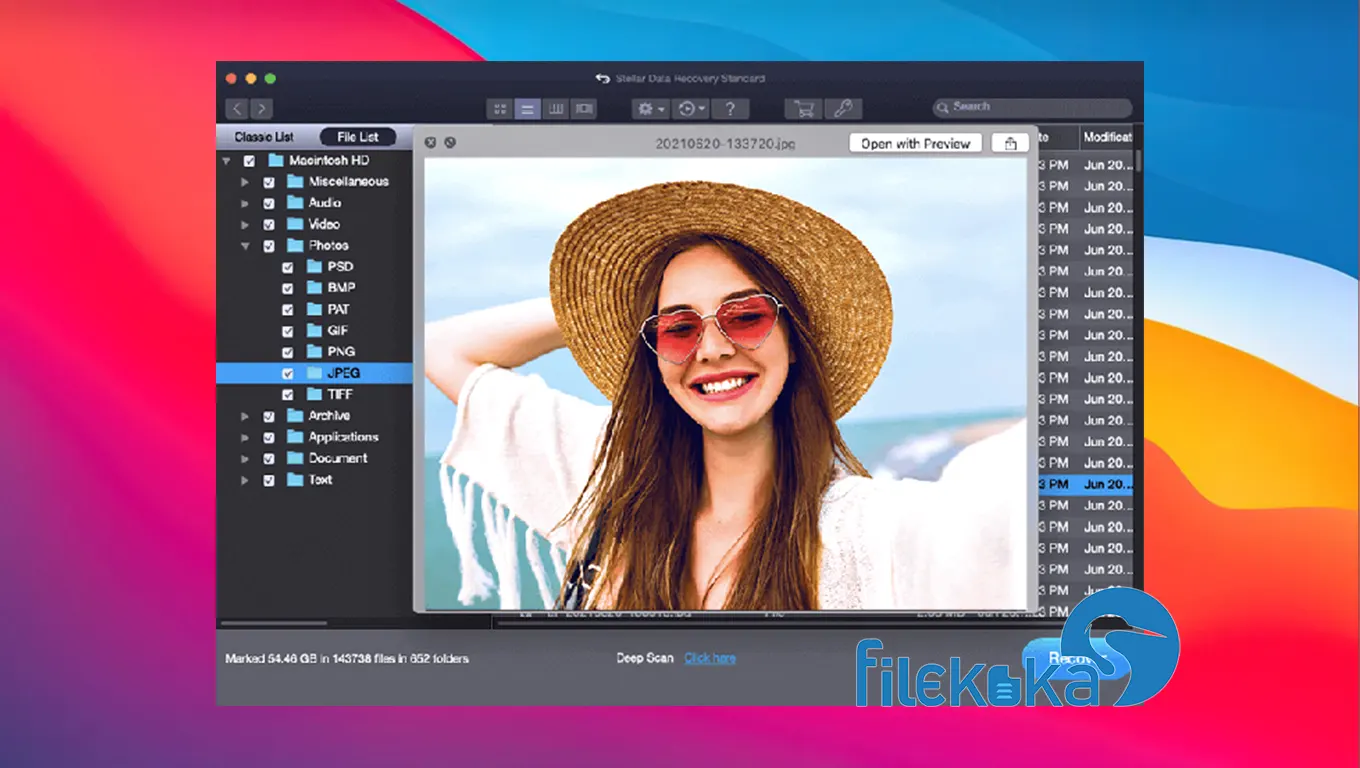Click the Macintosh HD folder icon
The height and width of the screenshot is (768, 1360).
pyautogui.click(x=275, y=160)
